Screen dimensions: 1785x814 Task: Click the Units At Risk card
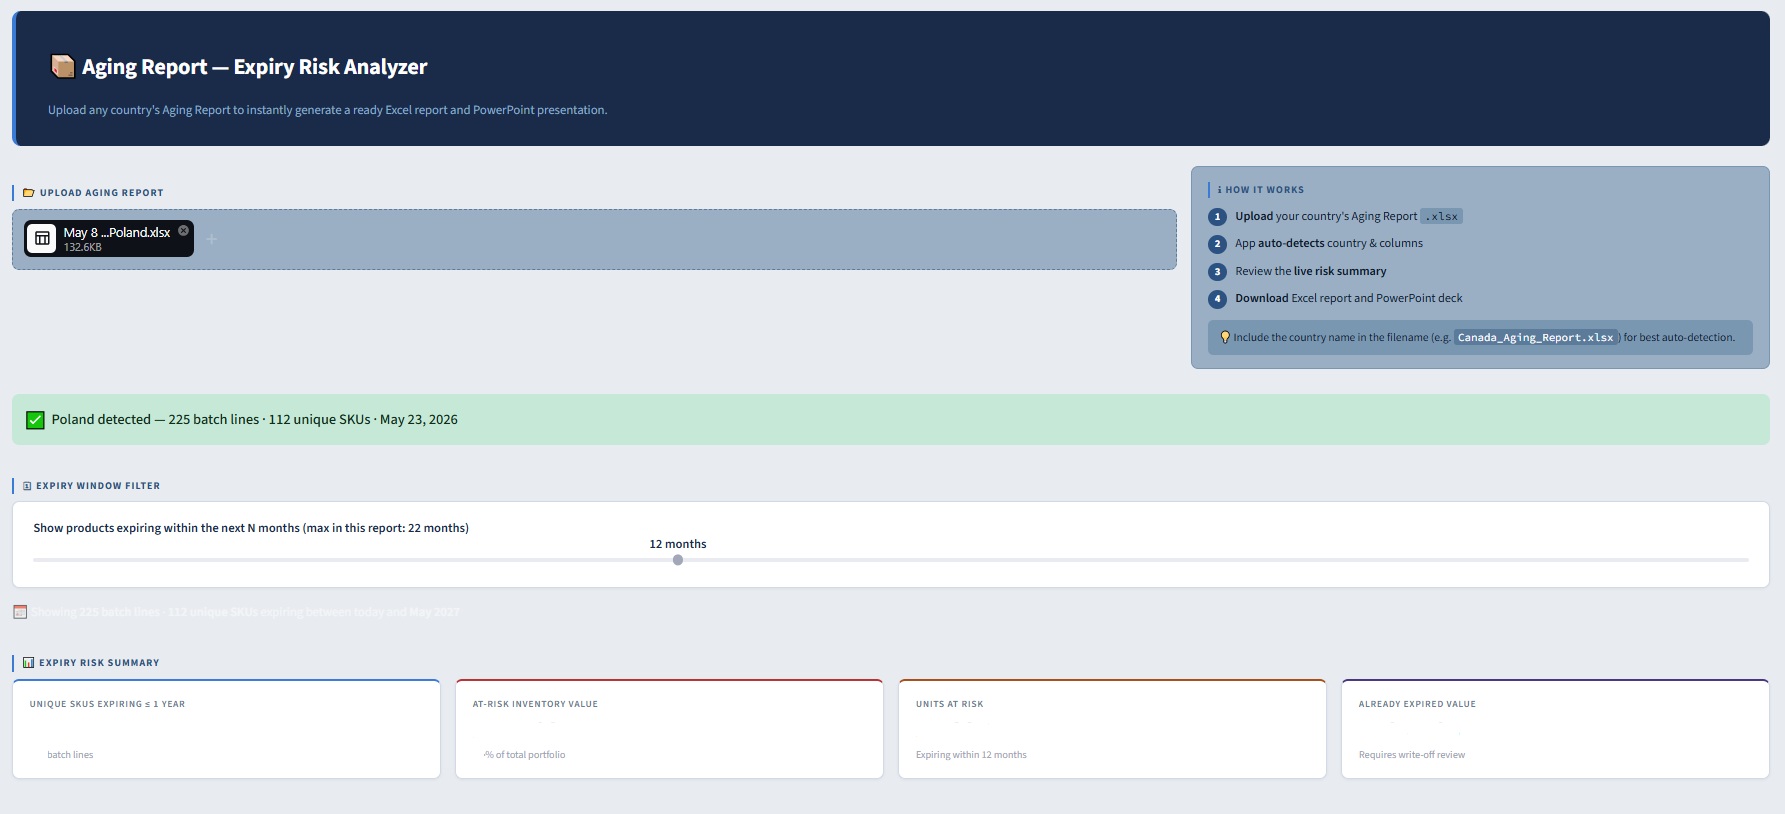pyautogui.click(x=1112, y=729)
